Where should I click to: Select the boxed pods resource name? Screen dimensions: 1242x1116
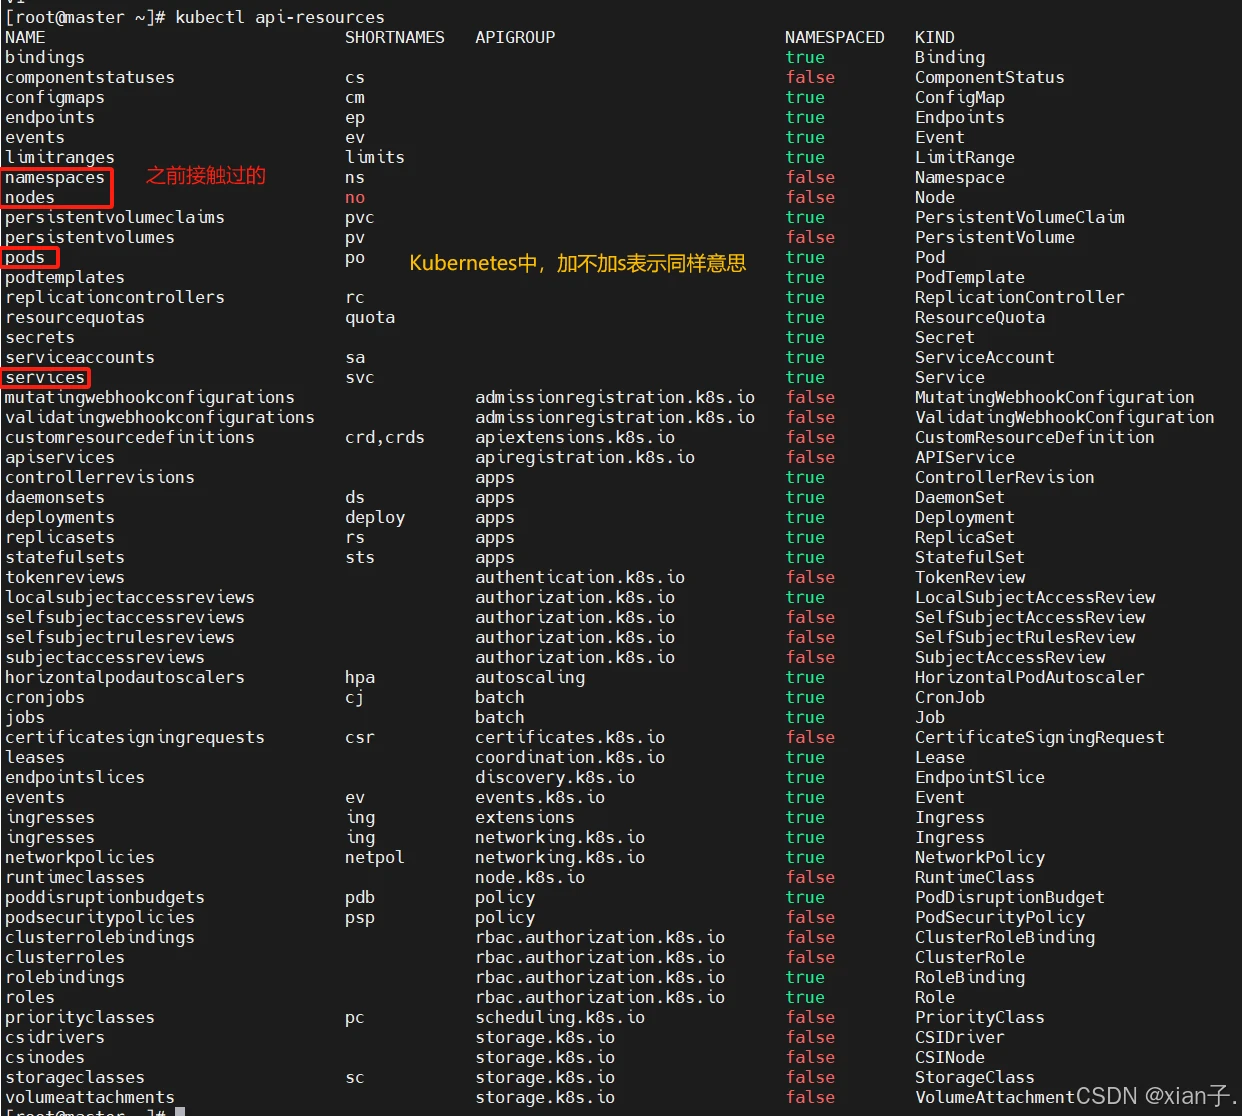(25, 258)
